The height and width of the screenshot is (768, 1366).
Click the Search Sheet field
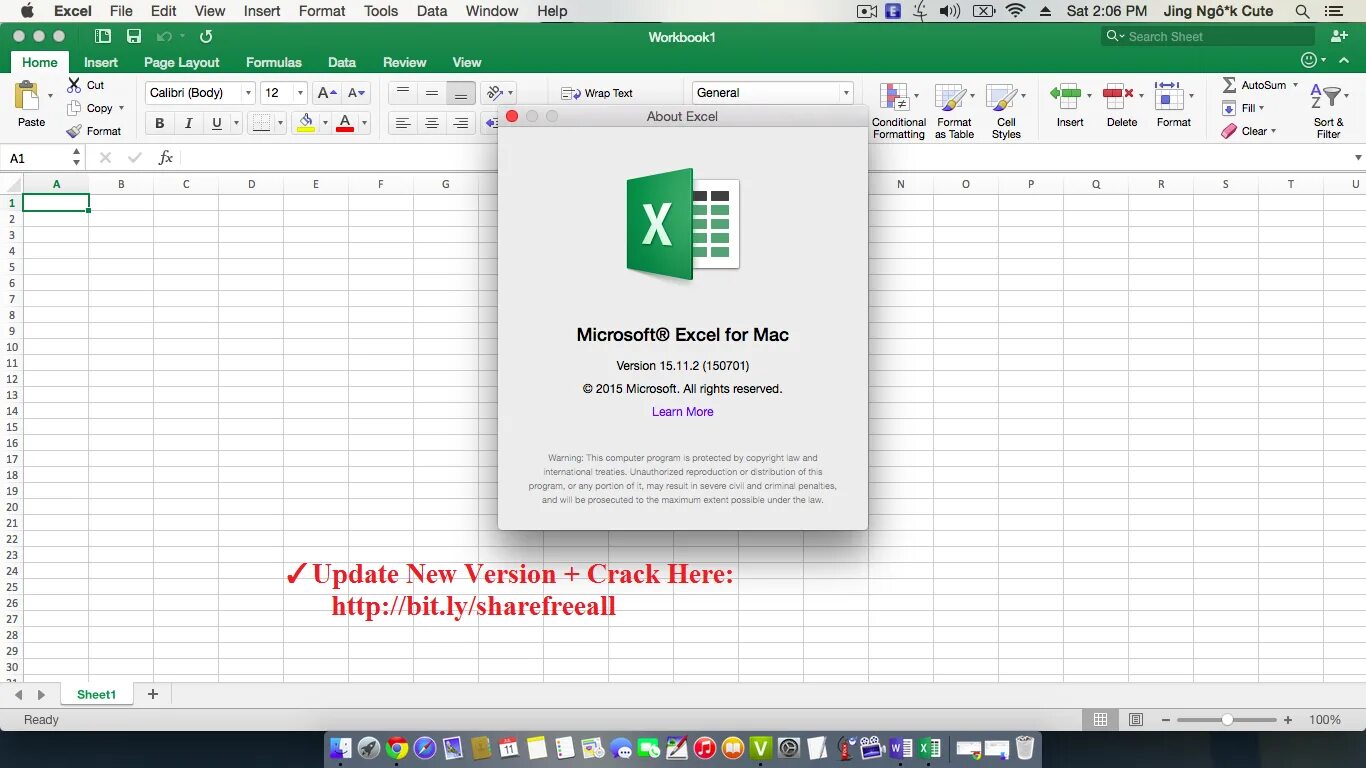tap(1209, 36)
